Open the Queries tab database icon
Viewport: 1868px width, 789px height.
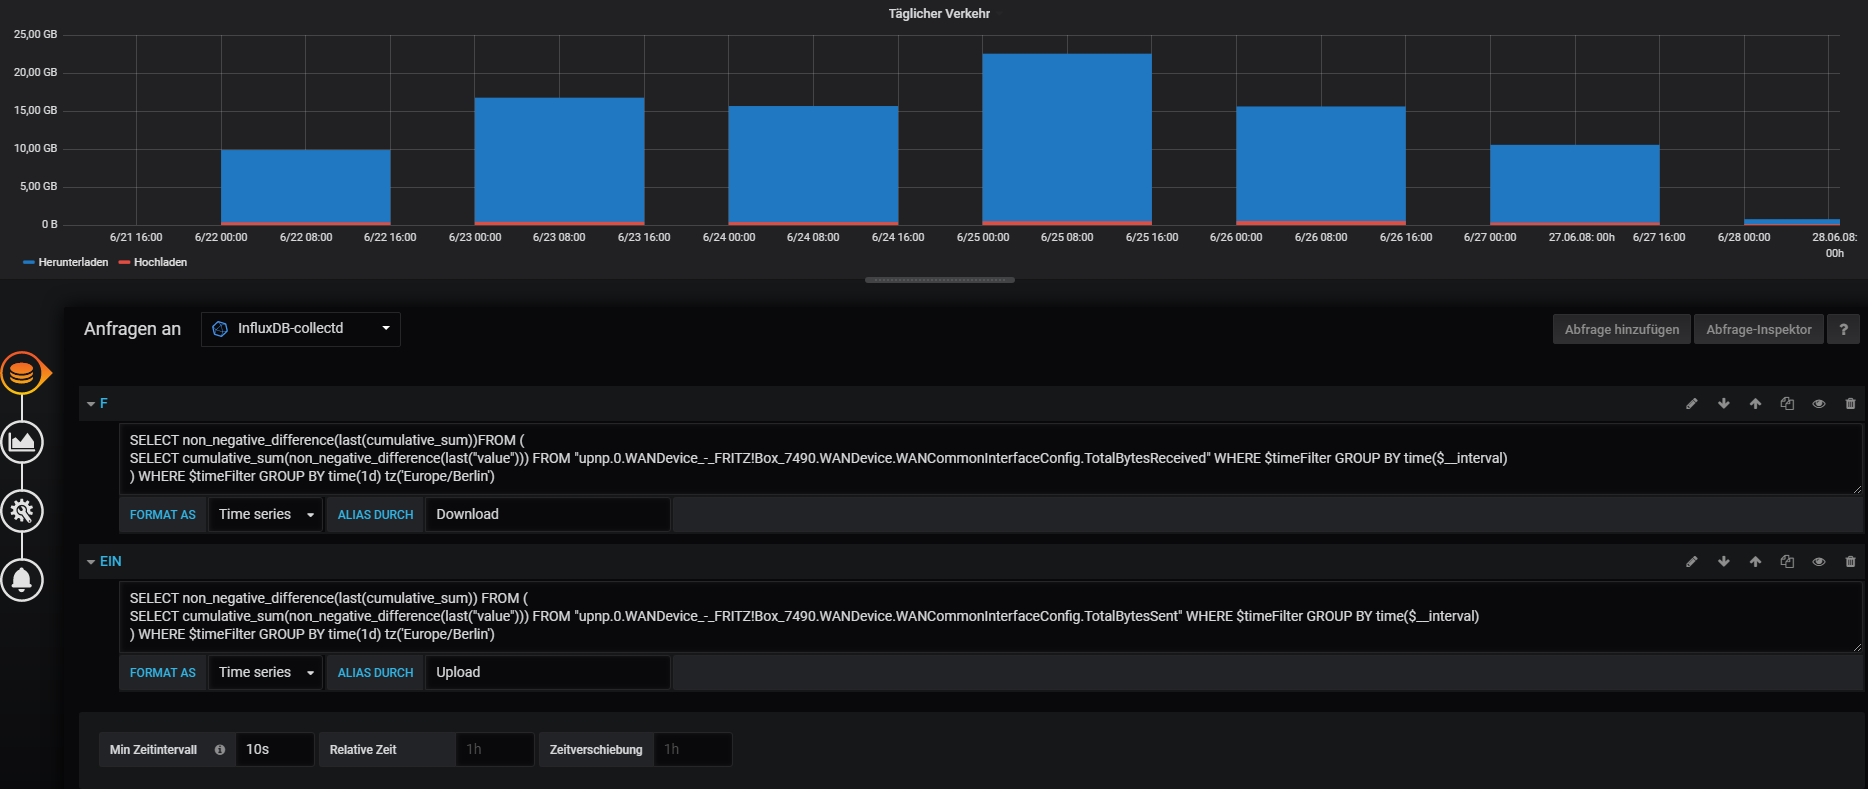coord(22,373)
